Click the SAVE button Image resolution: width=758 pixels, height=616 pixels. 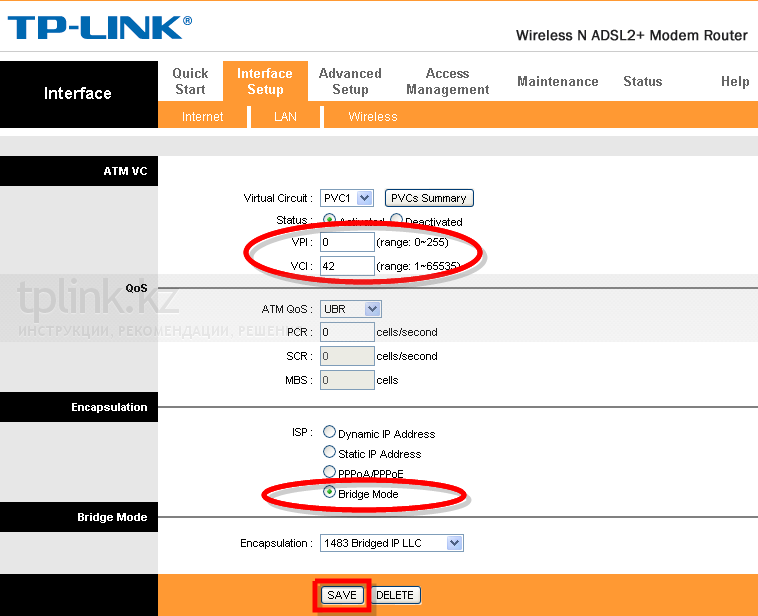342,595
